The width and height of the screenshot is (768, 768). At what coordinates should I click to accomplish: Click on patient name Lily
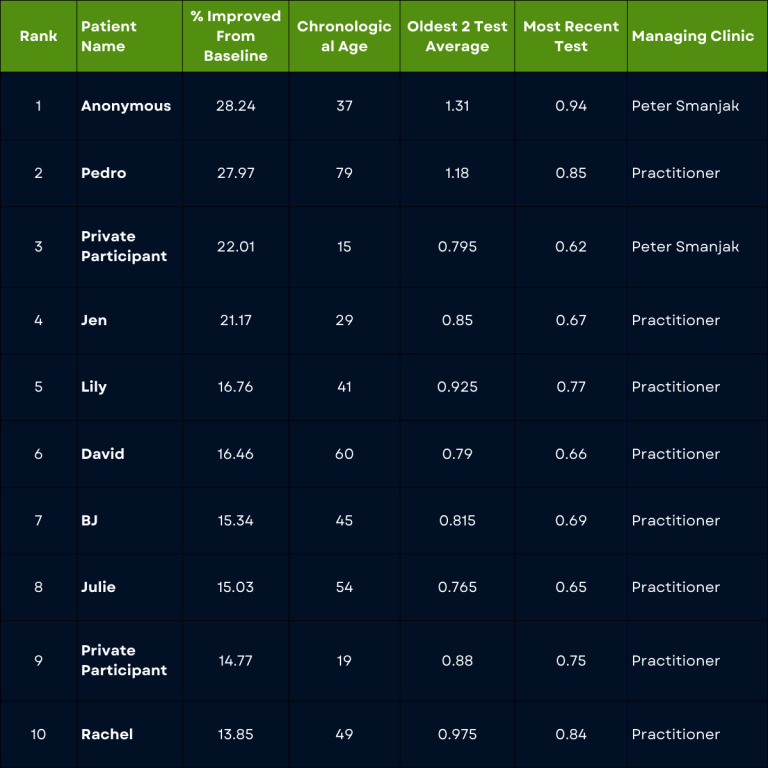pyautogui.click(x=94, y=387)
